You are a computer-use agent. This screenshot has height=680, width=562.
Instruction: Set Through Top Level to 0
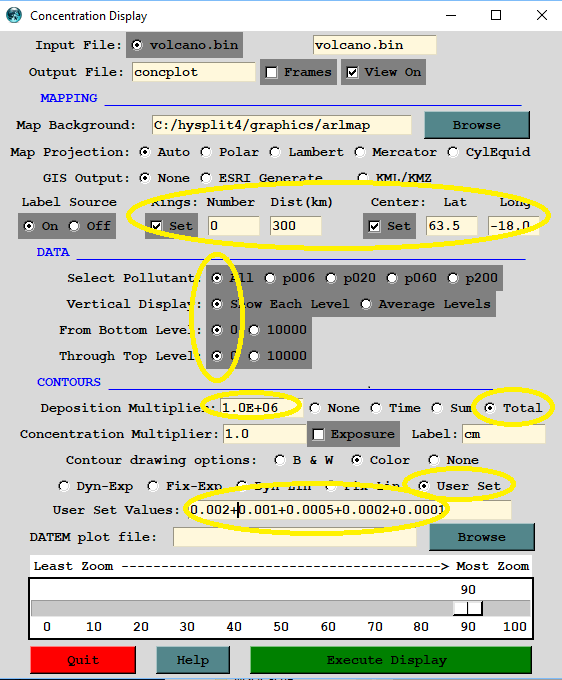click(217, 356)
